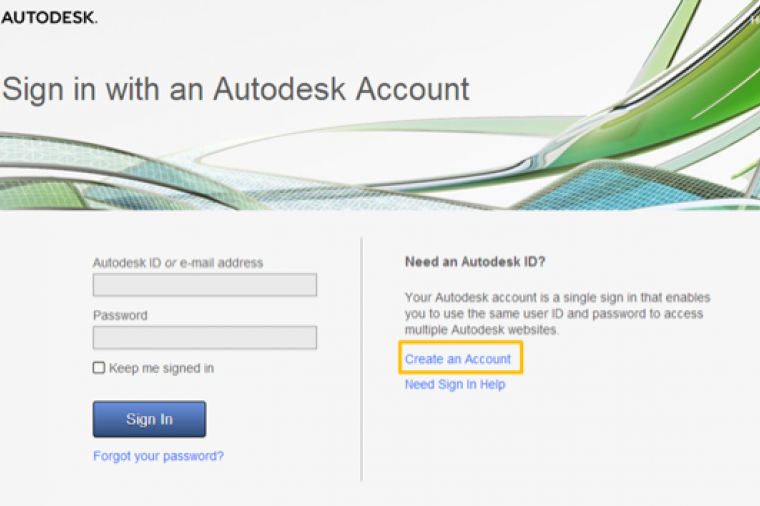Screen dimensions: 760x506
Task: Click the Autodesk ID or e-mail address label
Action: 178,263
